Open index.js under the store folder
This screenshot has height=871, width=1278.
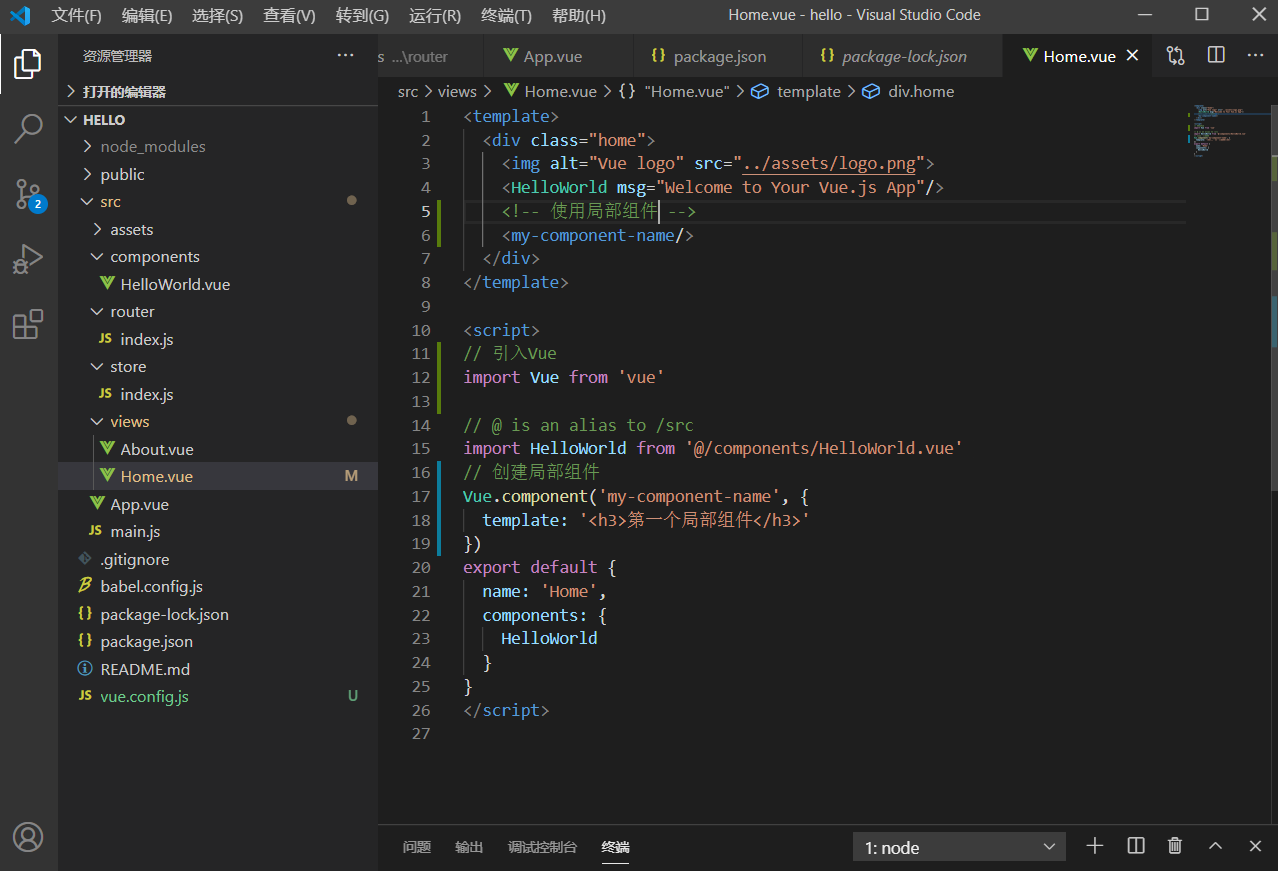pyautogui.click(x=218, y=394)
